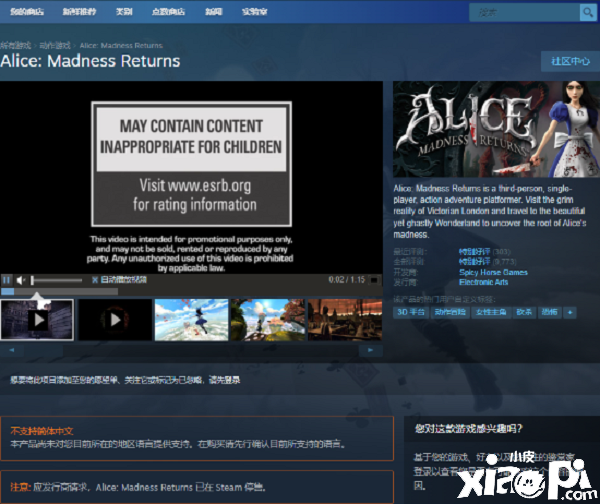
Task: Pause the trailer video
Action: [x=7, y=280]
